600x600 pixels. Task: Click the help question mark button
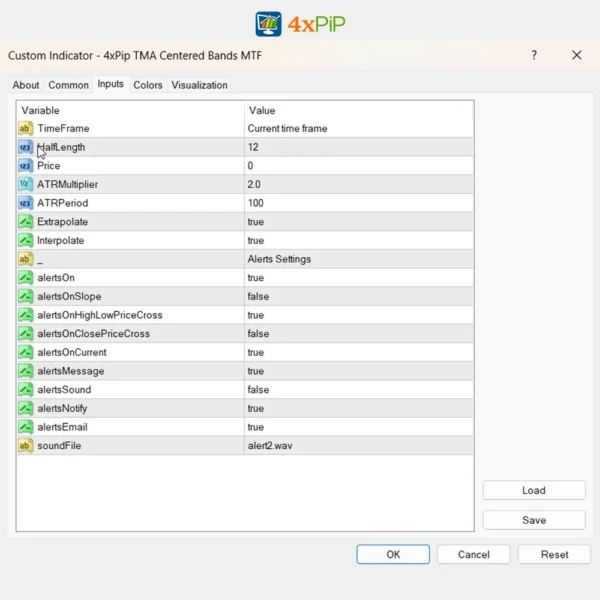(x=534, y=56)
